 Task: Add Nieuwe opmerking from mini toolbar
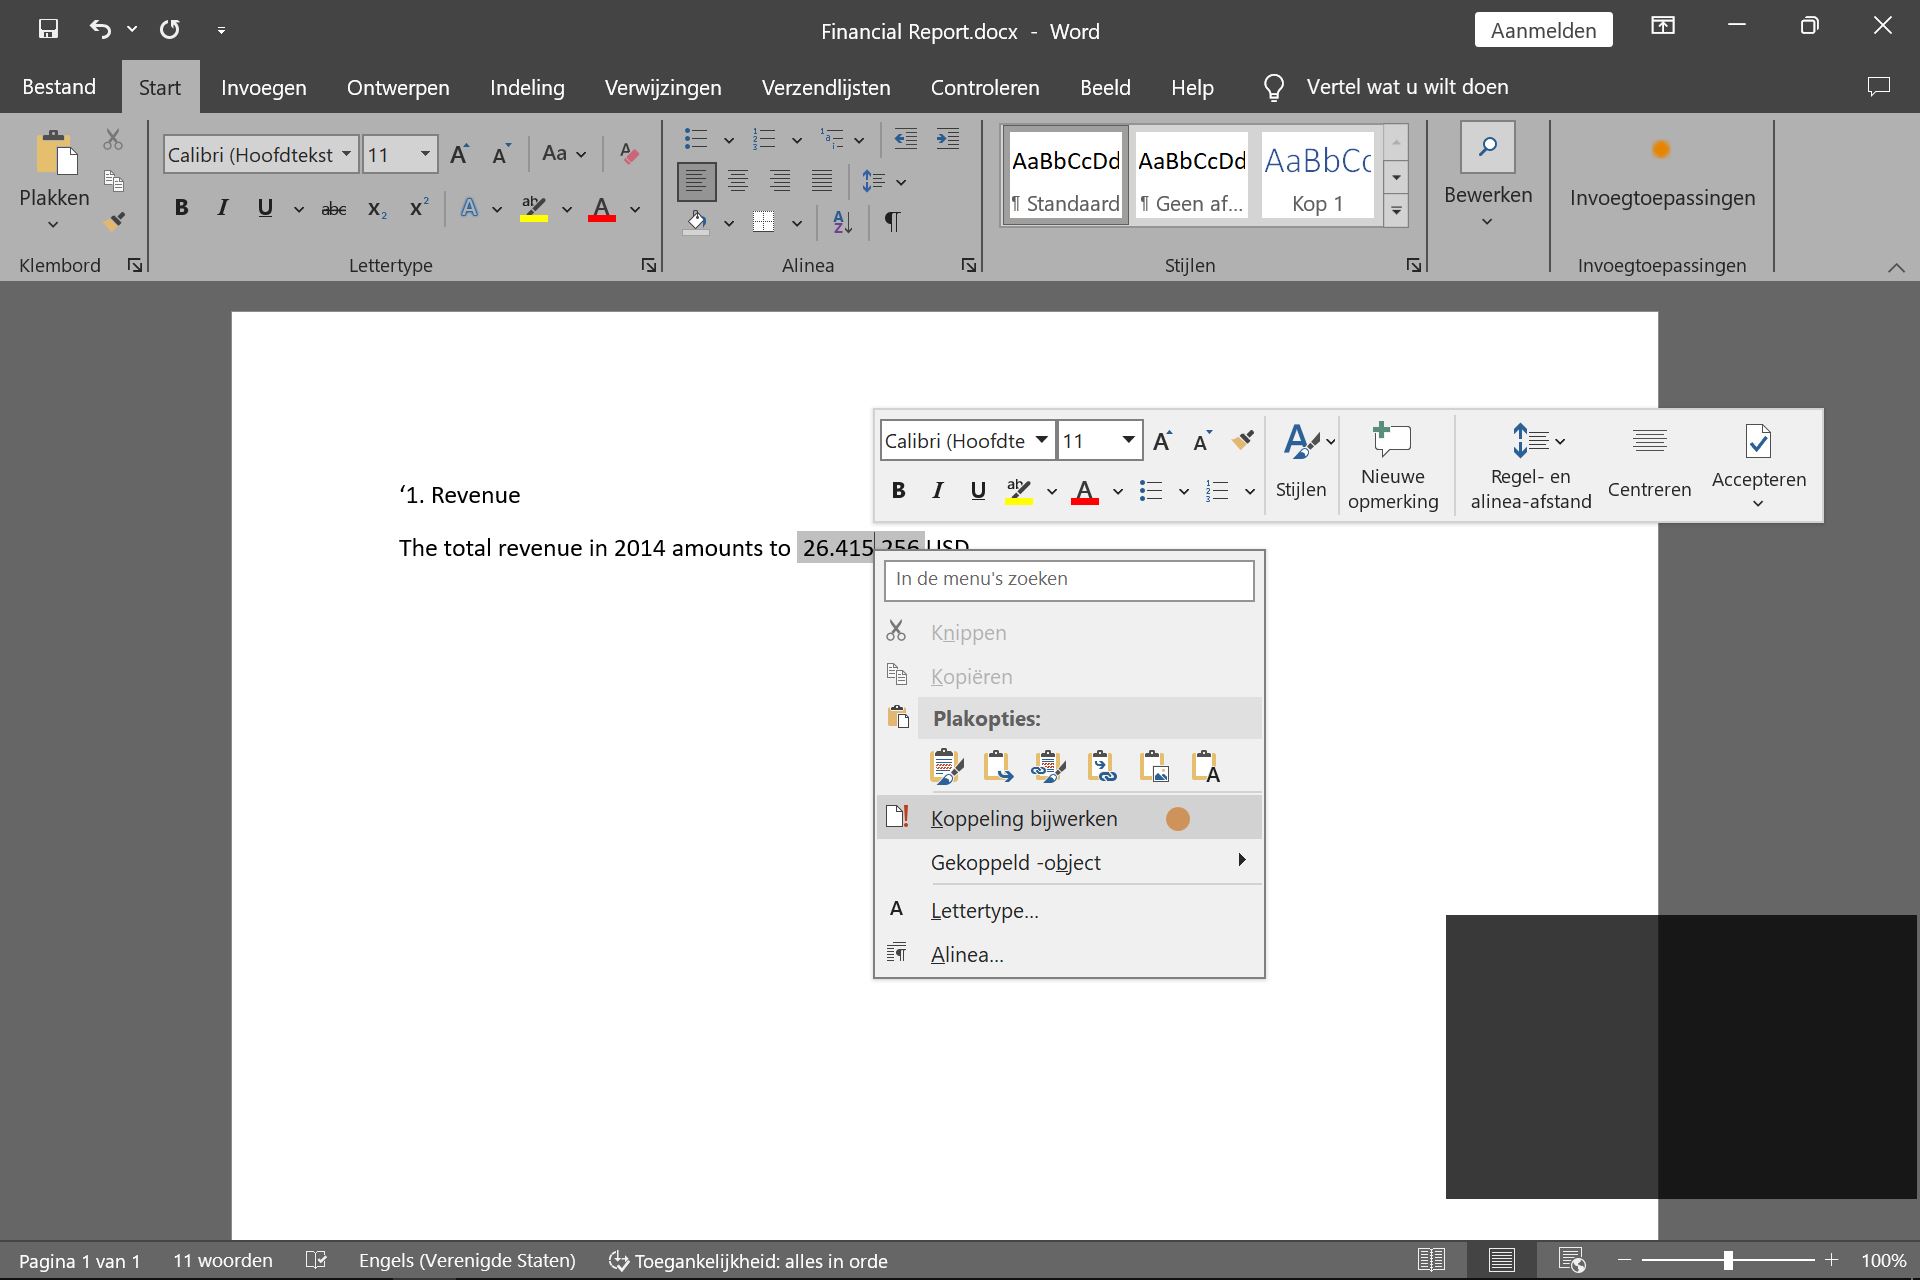click(x=1393, y=466)
